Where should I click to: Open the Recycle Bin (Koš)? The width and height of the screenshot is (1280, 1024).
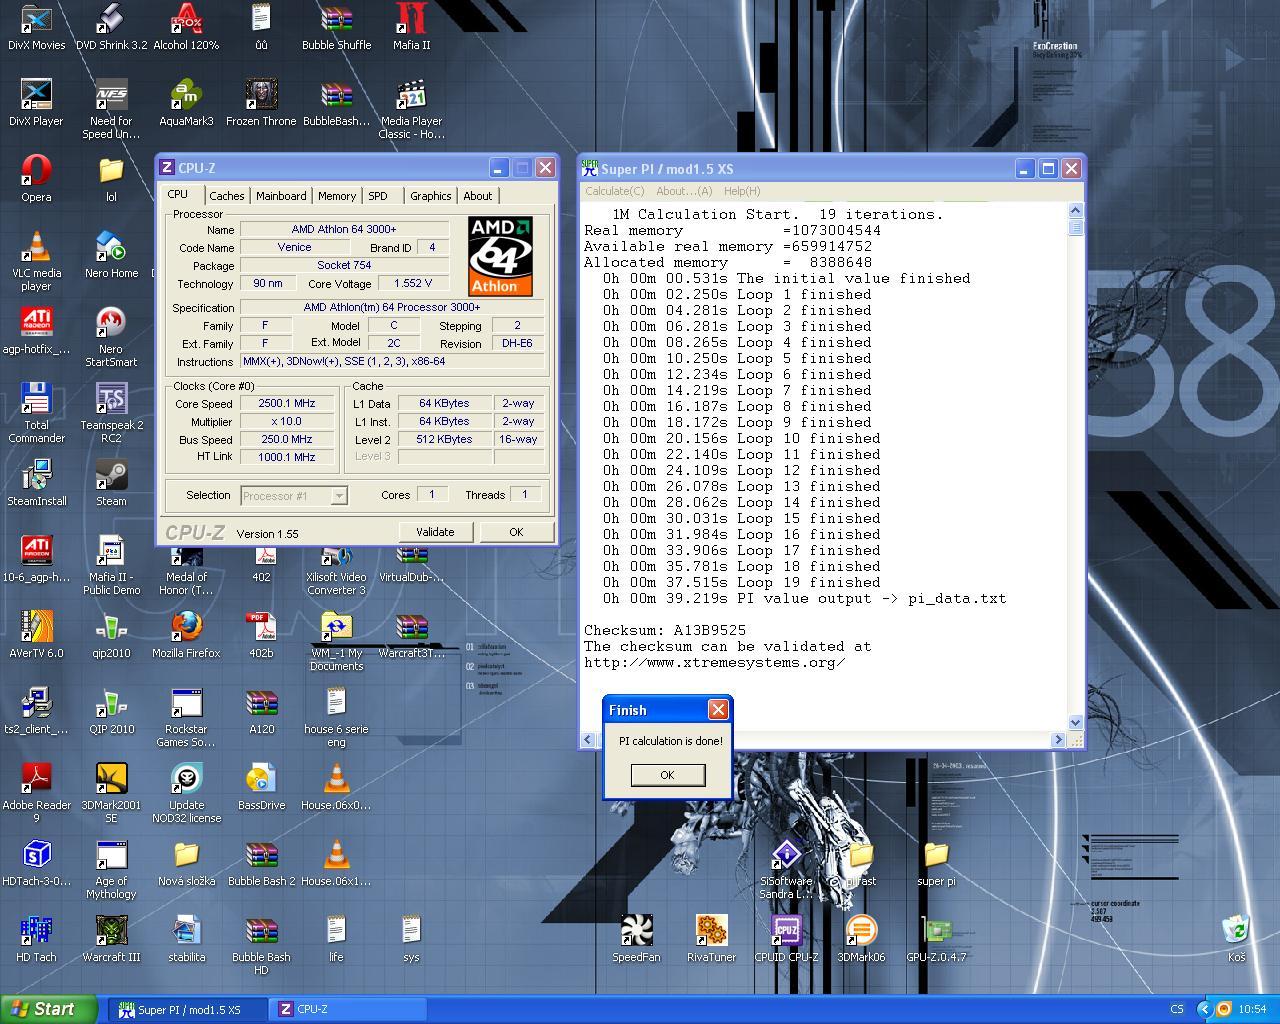point(1236,939)
